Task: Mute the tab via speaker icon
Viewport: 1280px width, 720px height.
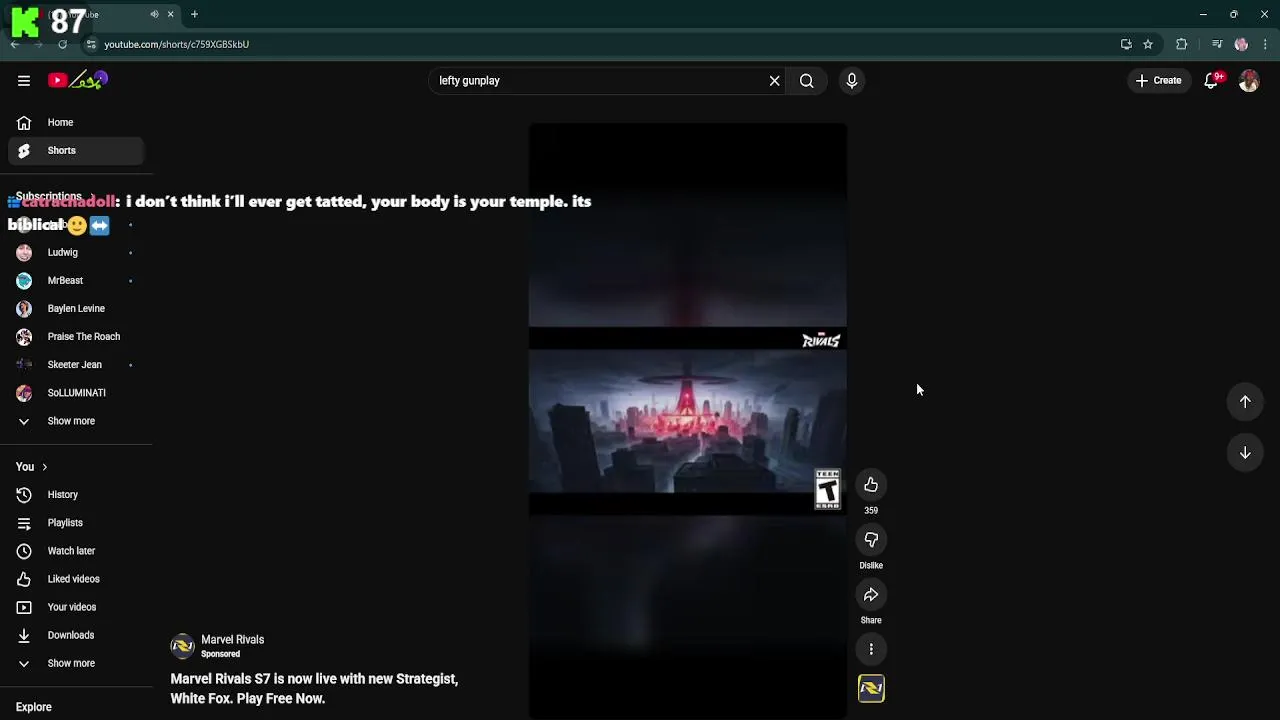Action: [154, 14]
